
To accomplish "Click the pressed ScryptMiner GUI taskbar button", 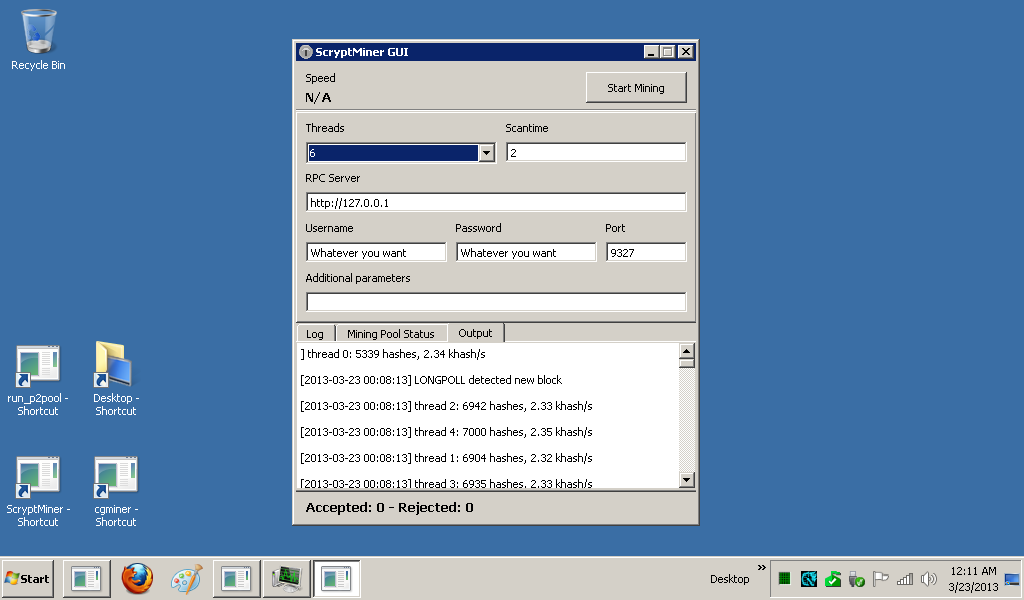I will [336, 578].
